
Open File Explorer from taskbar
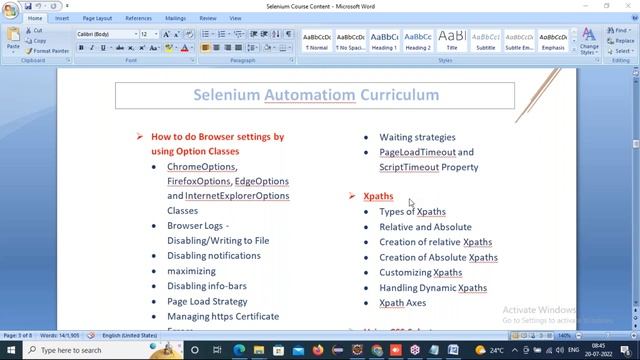259,350
